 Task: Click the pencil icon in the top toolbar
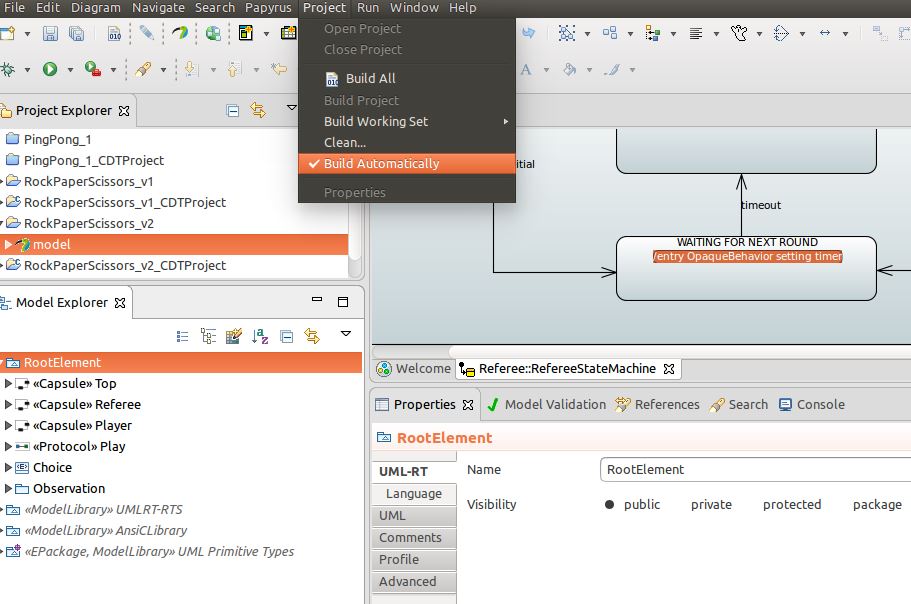146,33
